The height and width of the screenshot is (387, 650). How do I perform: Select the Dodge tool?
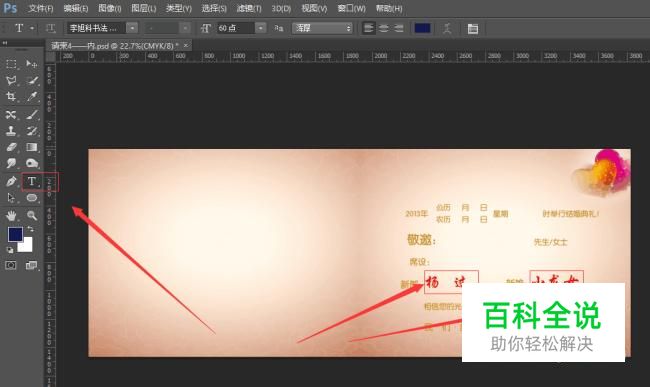click(x=32, y=163)
